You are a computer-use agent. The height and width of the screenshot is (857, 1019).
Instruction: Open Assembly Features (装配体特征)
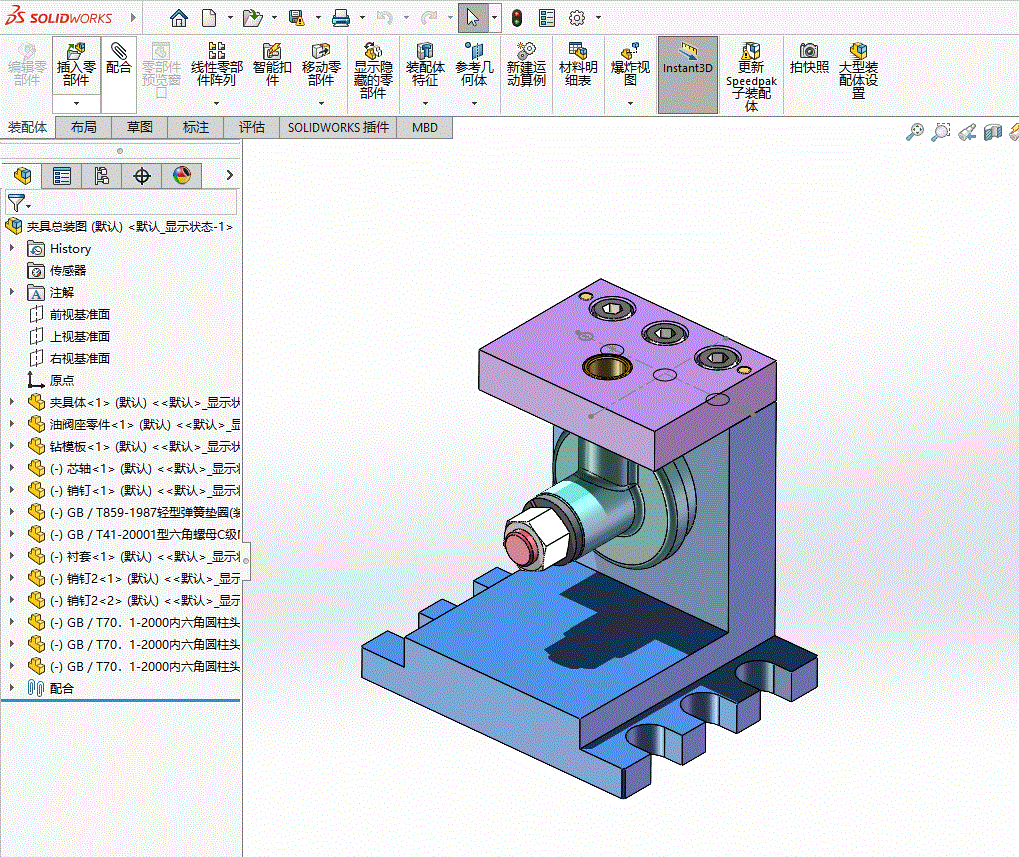pos(425,65)
